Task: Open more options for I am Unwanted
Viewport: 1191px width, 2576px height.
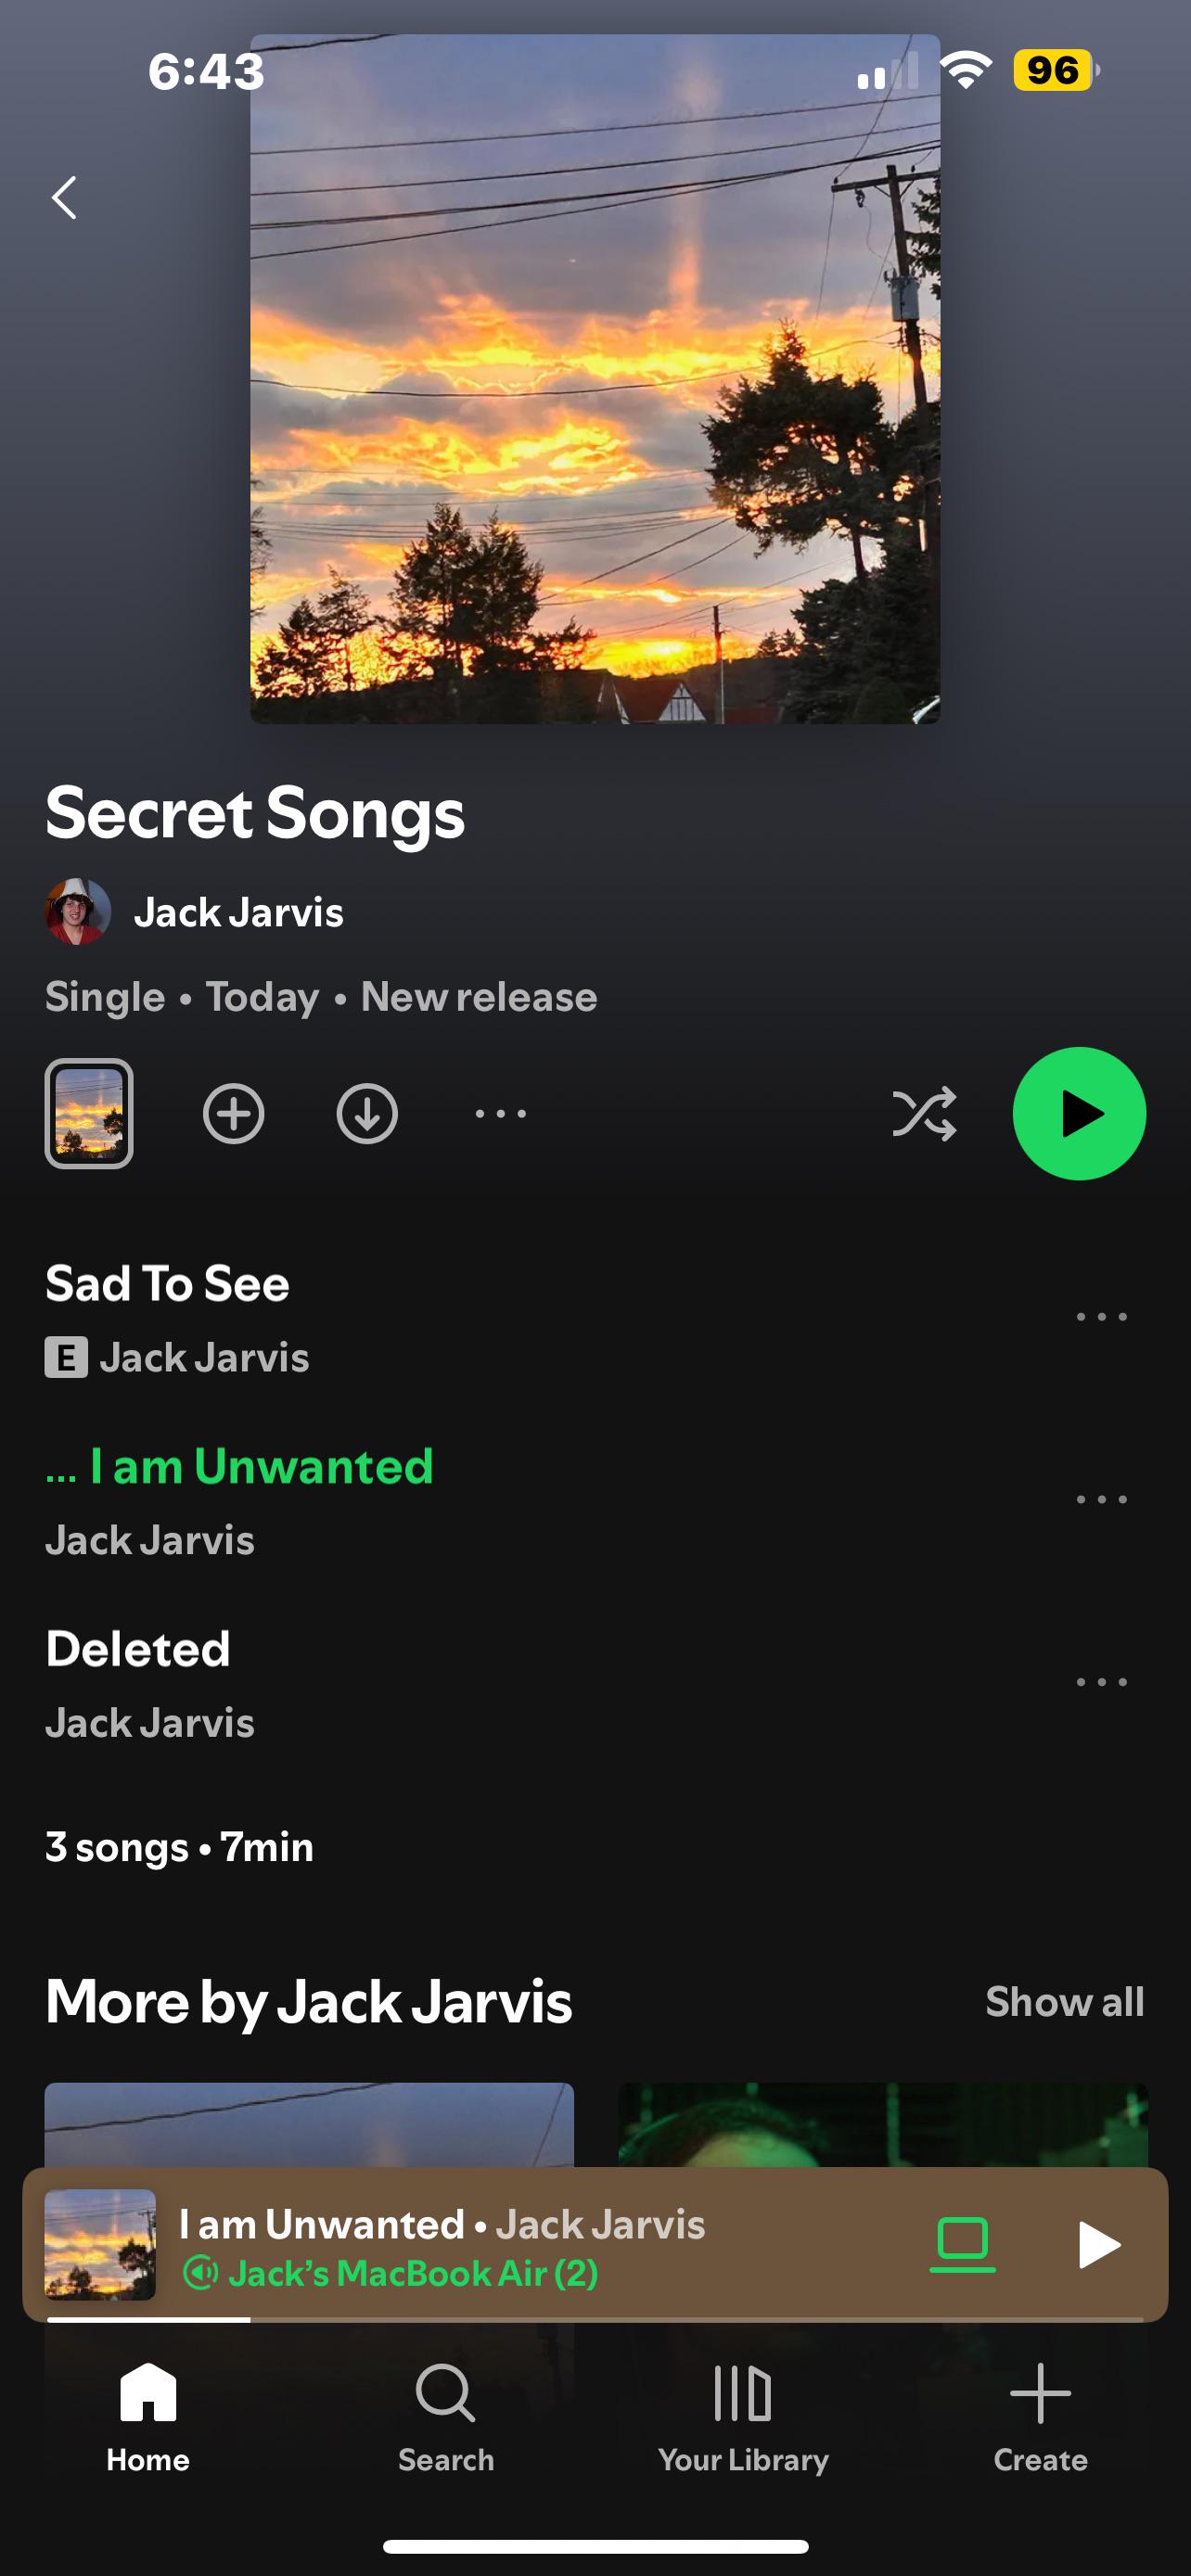Action: point(1101,1500)
